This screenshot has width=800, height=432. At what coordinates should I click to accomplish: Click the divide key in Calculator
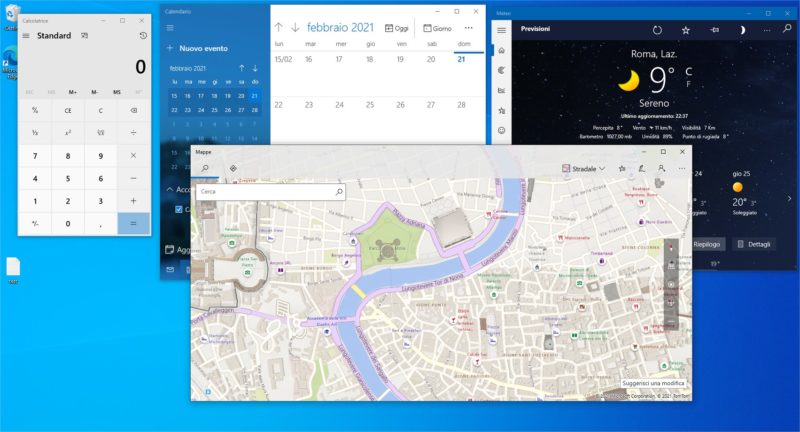coord(133,133)
